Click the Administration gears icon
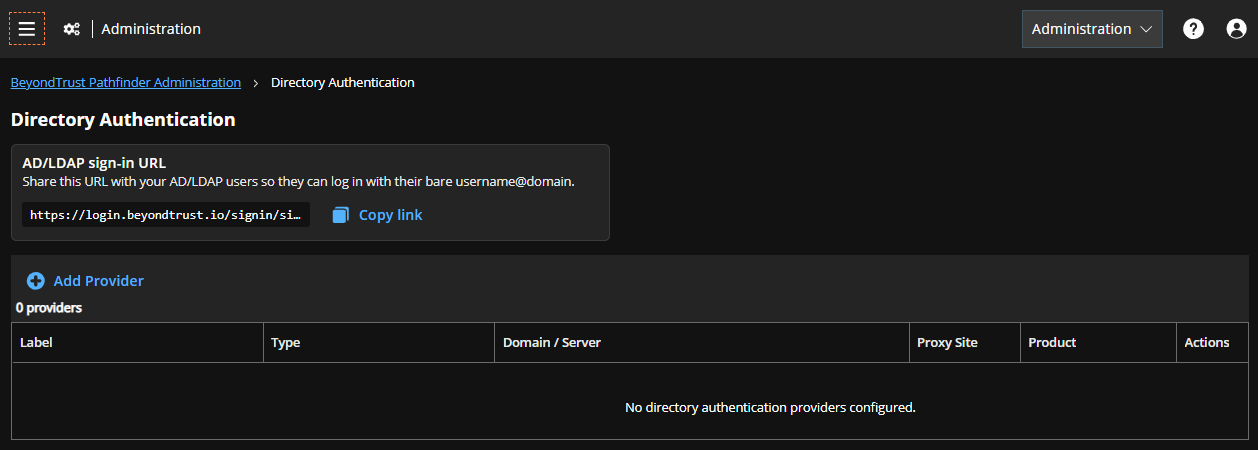1258x450 pixels. click(x=72, y=29)
